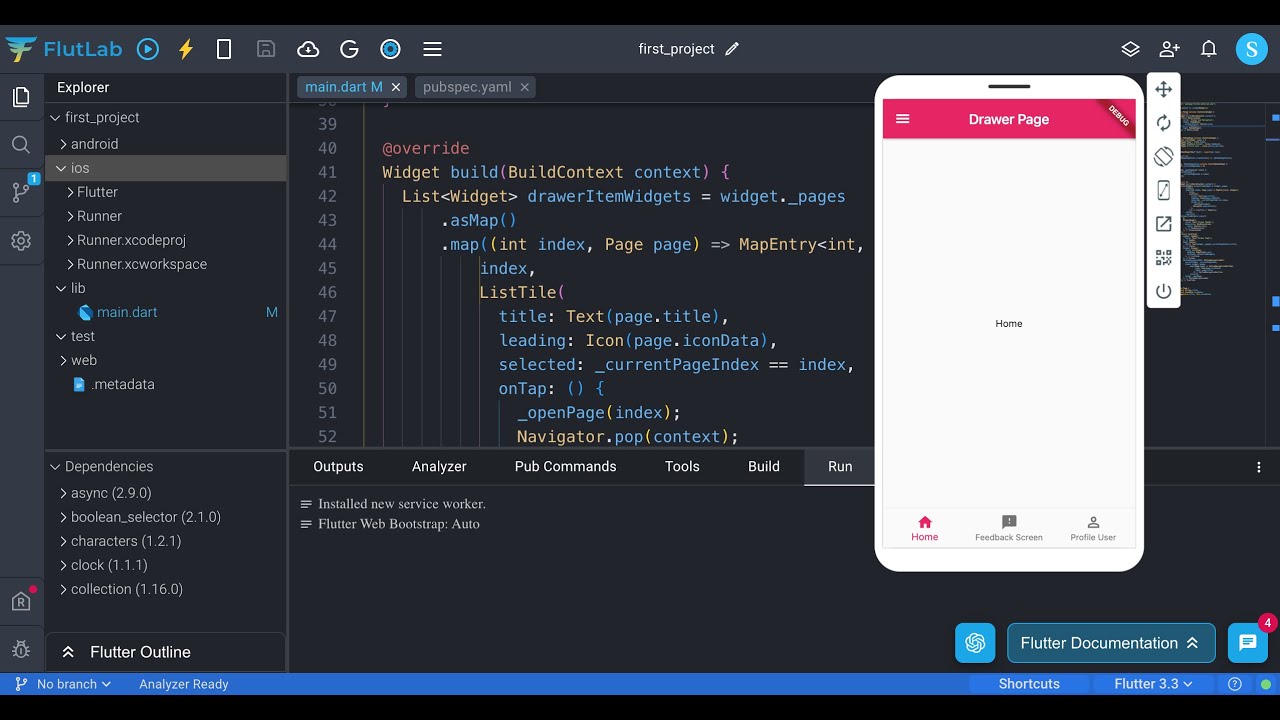Expand the Runner.xcodeproj folder
The width and height of the screenshot is (1280, 720).
point(70,240)
